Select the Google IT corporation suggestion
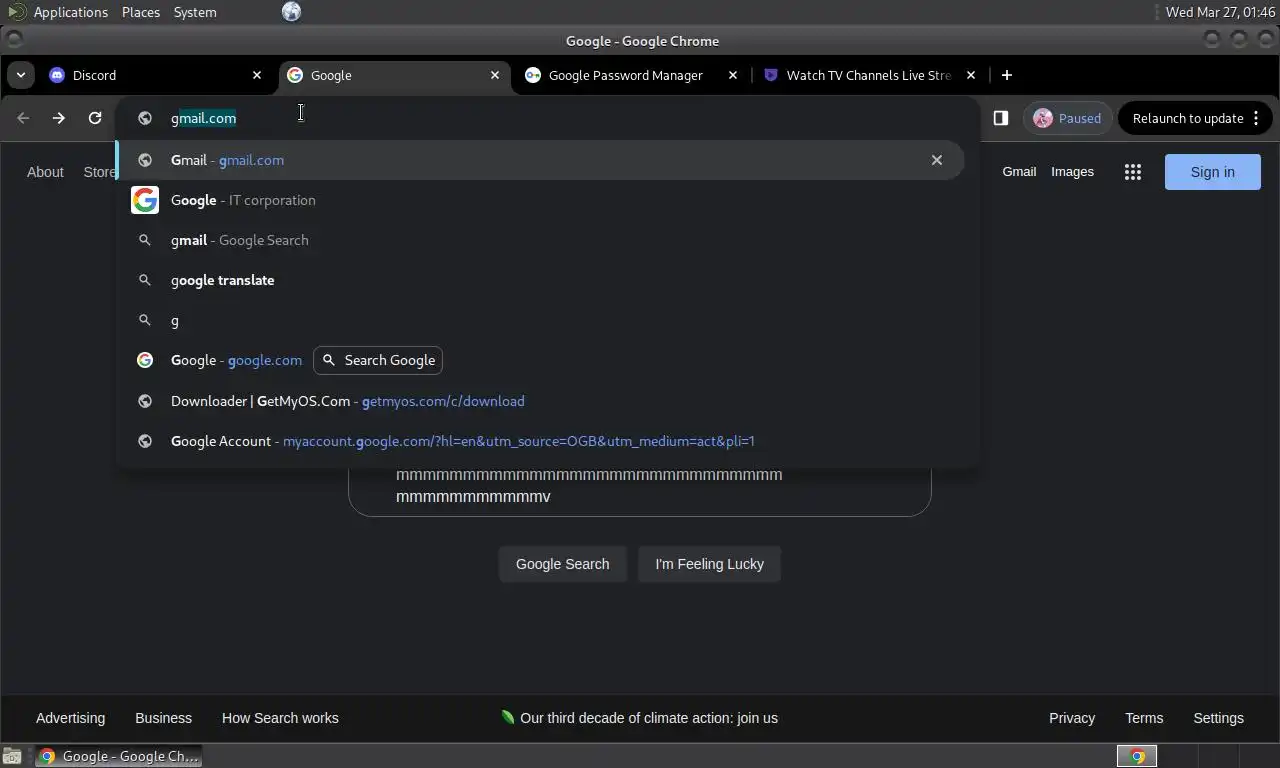Screen dimensions: 1280x768 540,200
